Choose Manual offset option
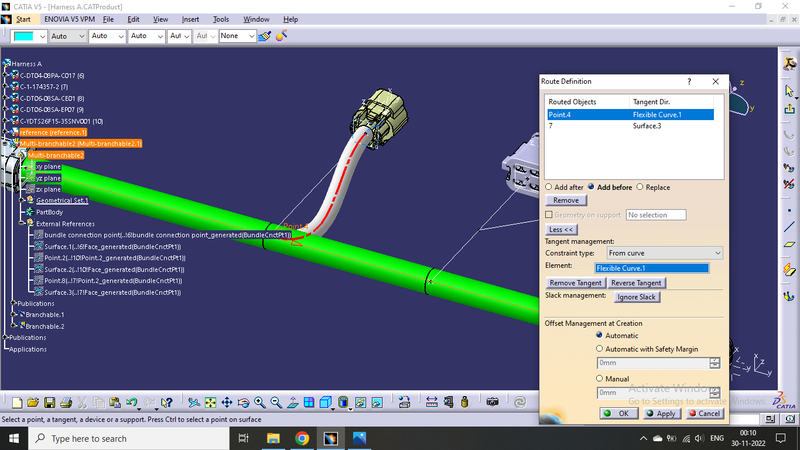 [599, 379]
